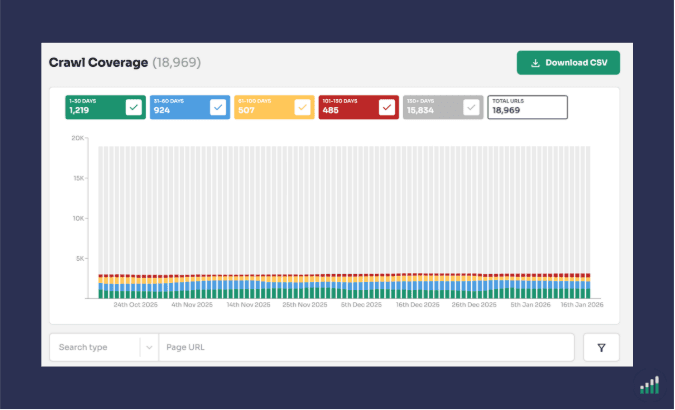Select the Total URLs summary card

tap(527, 108)
